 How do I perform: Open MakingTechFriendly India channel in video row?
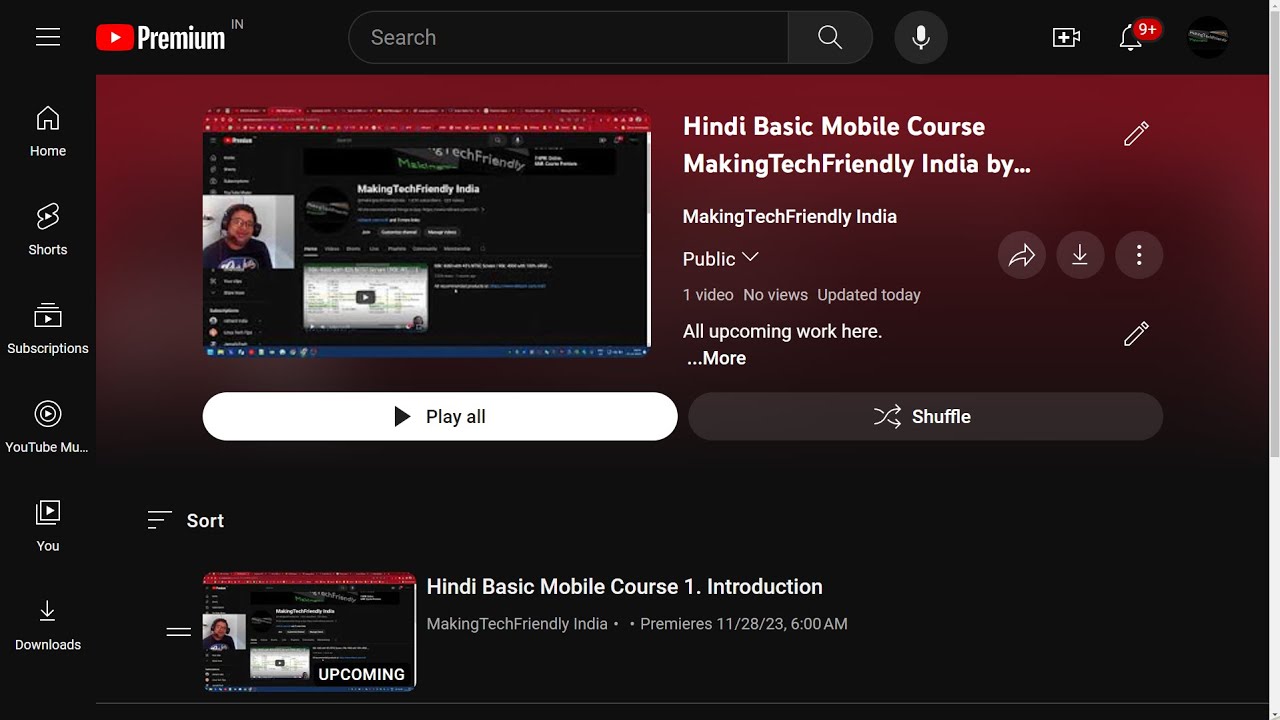point(517,624)
